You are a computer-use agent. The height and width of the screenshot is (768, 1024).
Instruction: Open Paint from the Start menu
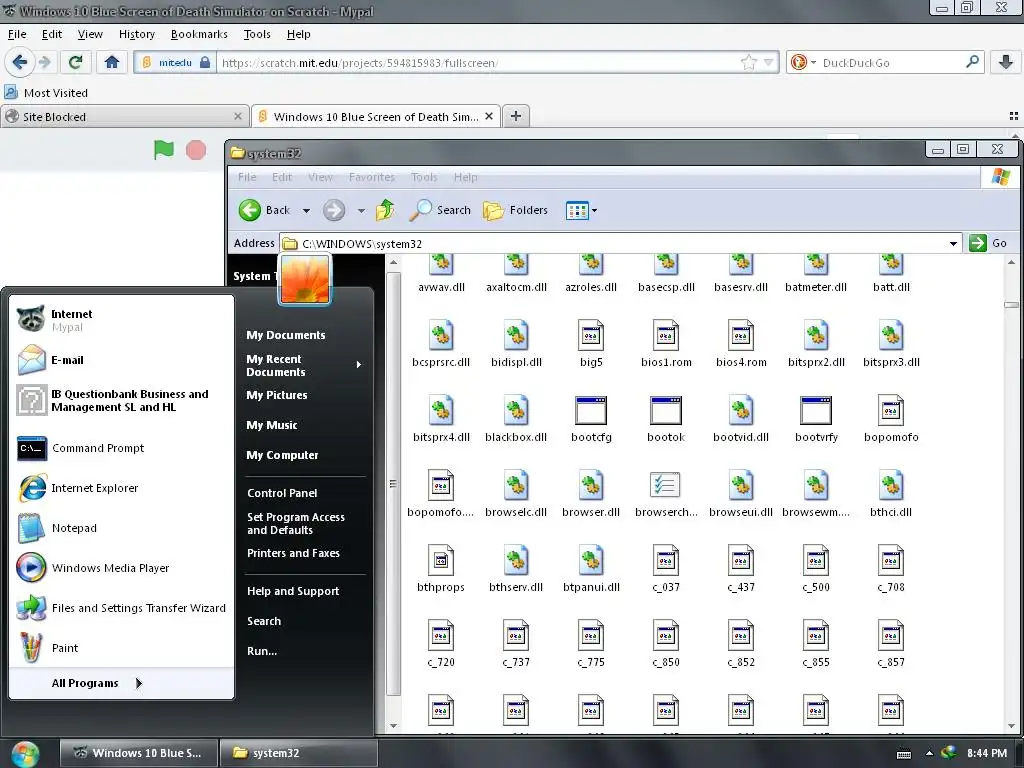pos(121,648)
